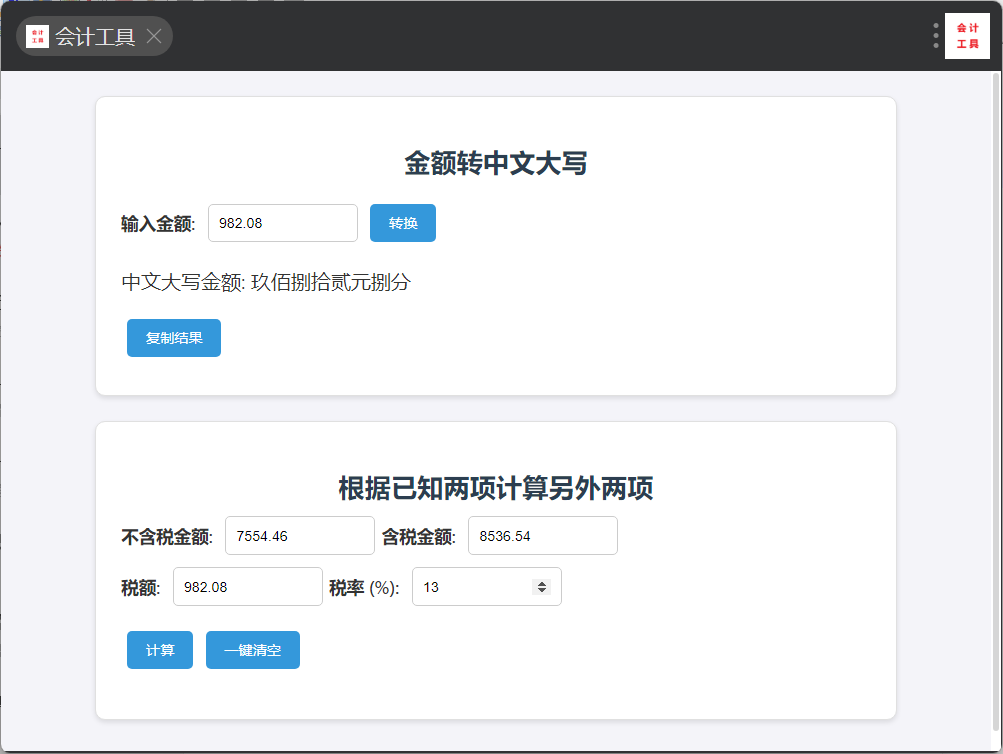The height and width of the screenshot is (754, 1003).
Task: Click the 一键清空 button
Action: (253, 650)
